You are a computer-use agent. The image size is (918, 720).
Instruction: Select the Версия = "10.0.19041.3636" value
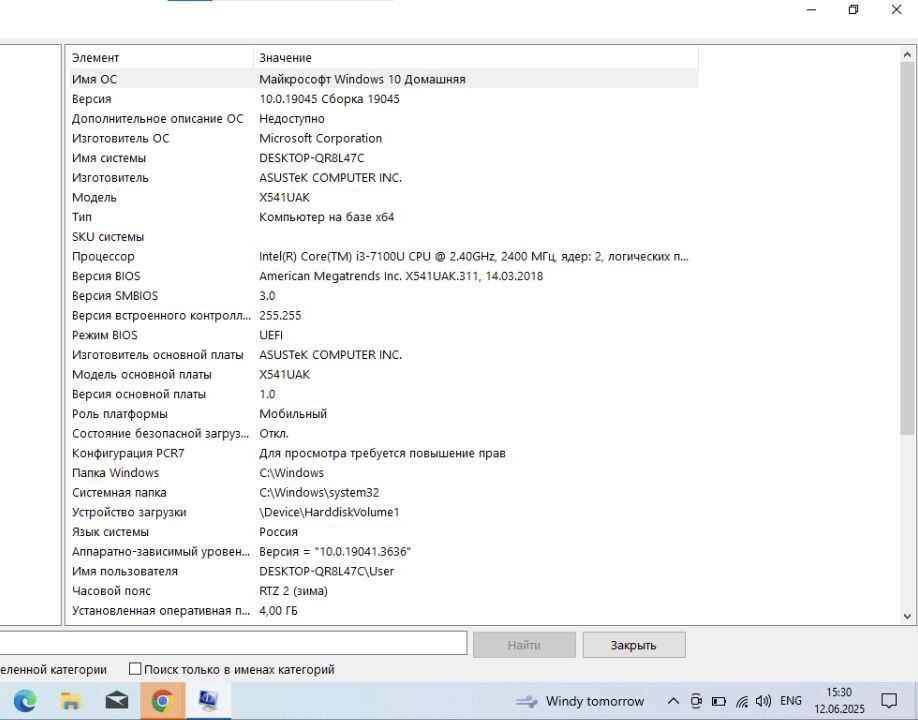[x=335, y=551]
